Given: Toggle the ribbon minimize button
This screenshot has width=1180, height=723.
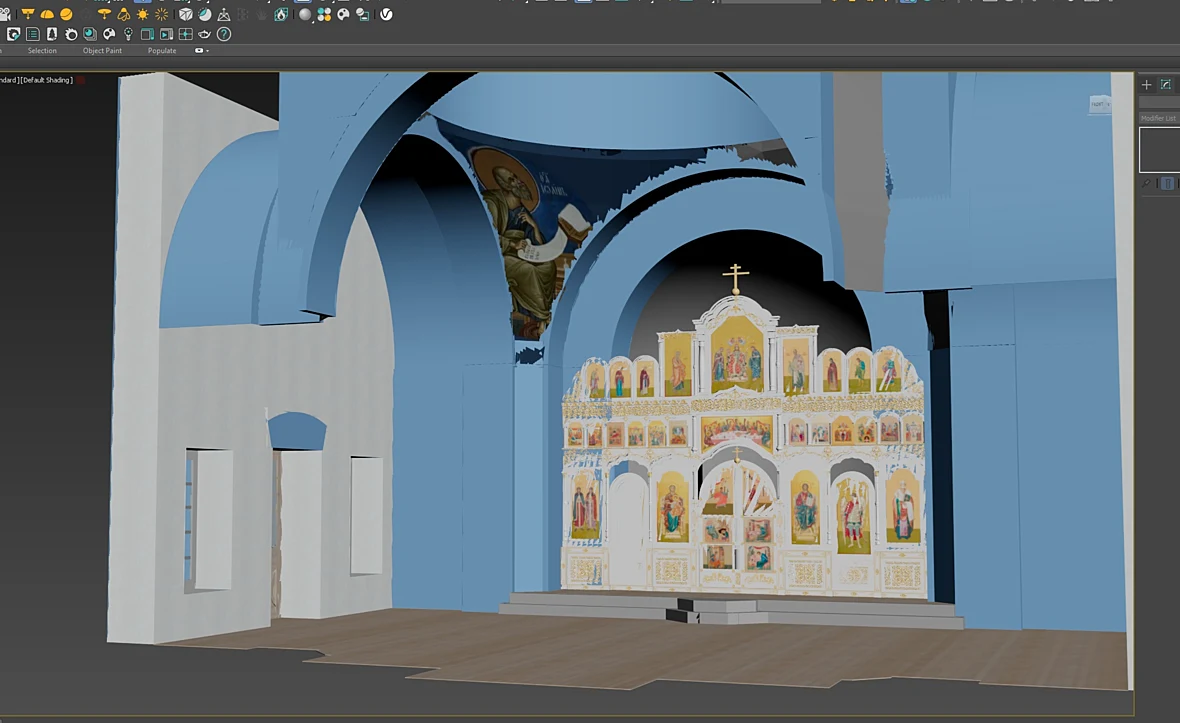Looking at the screenshot, I should [x=199, y=50].
